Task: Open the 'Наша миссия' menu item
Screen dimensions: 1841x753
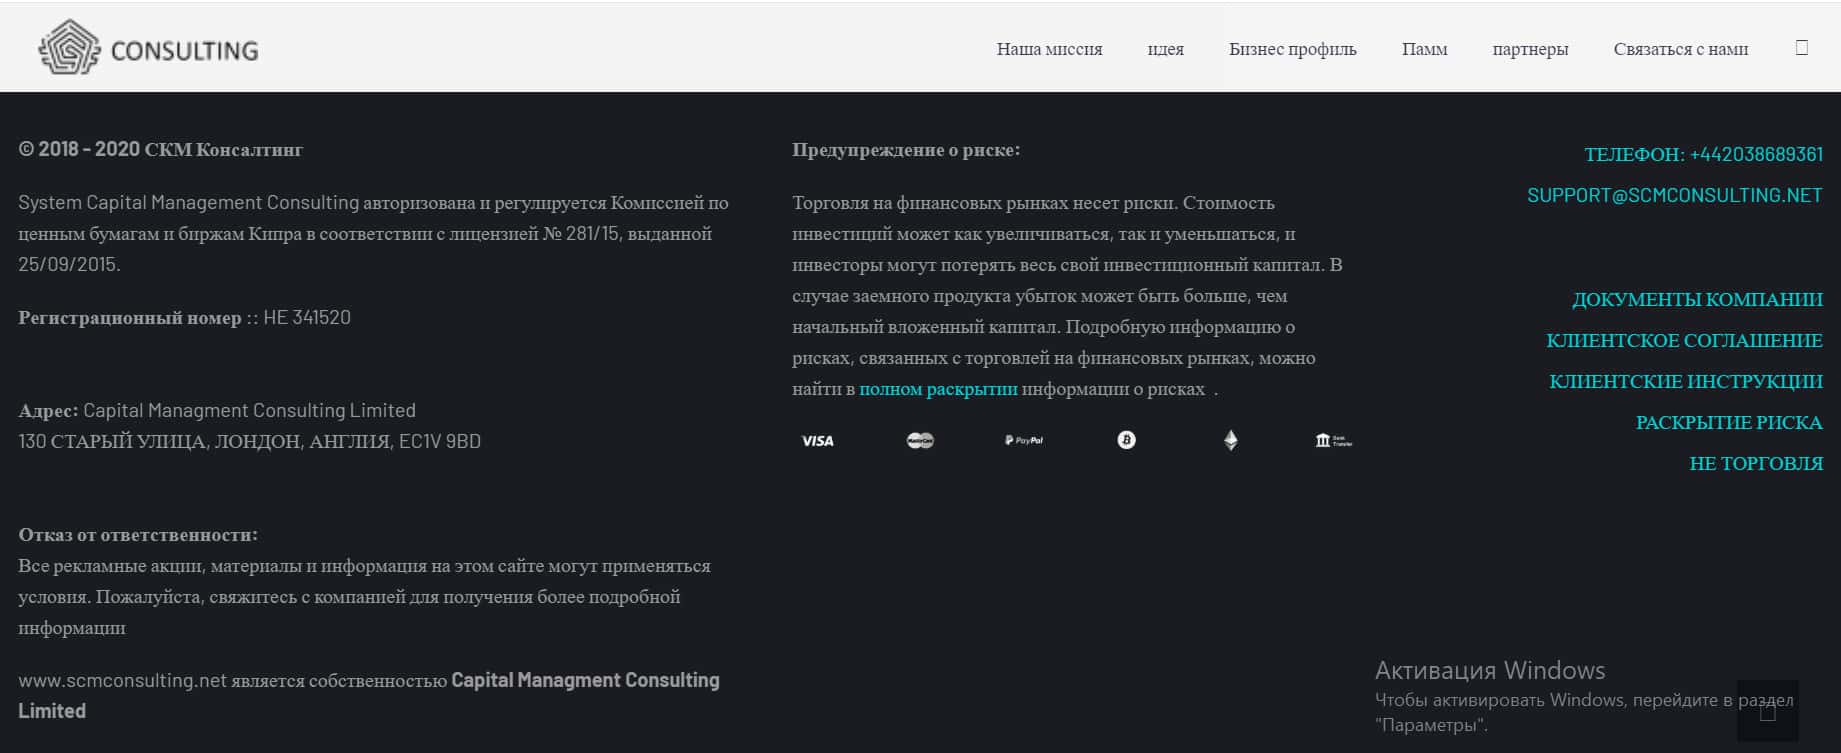Action: 1049,49
